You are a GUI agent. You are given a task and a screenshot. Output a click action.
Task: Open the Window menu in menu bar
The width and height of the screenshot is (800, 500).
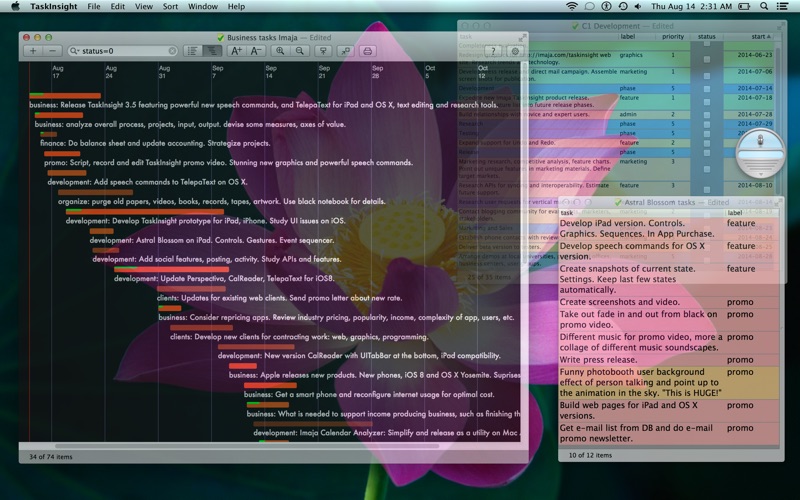(203, 6)
